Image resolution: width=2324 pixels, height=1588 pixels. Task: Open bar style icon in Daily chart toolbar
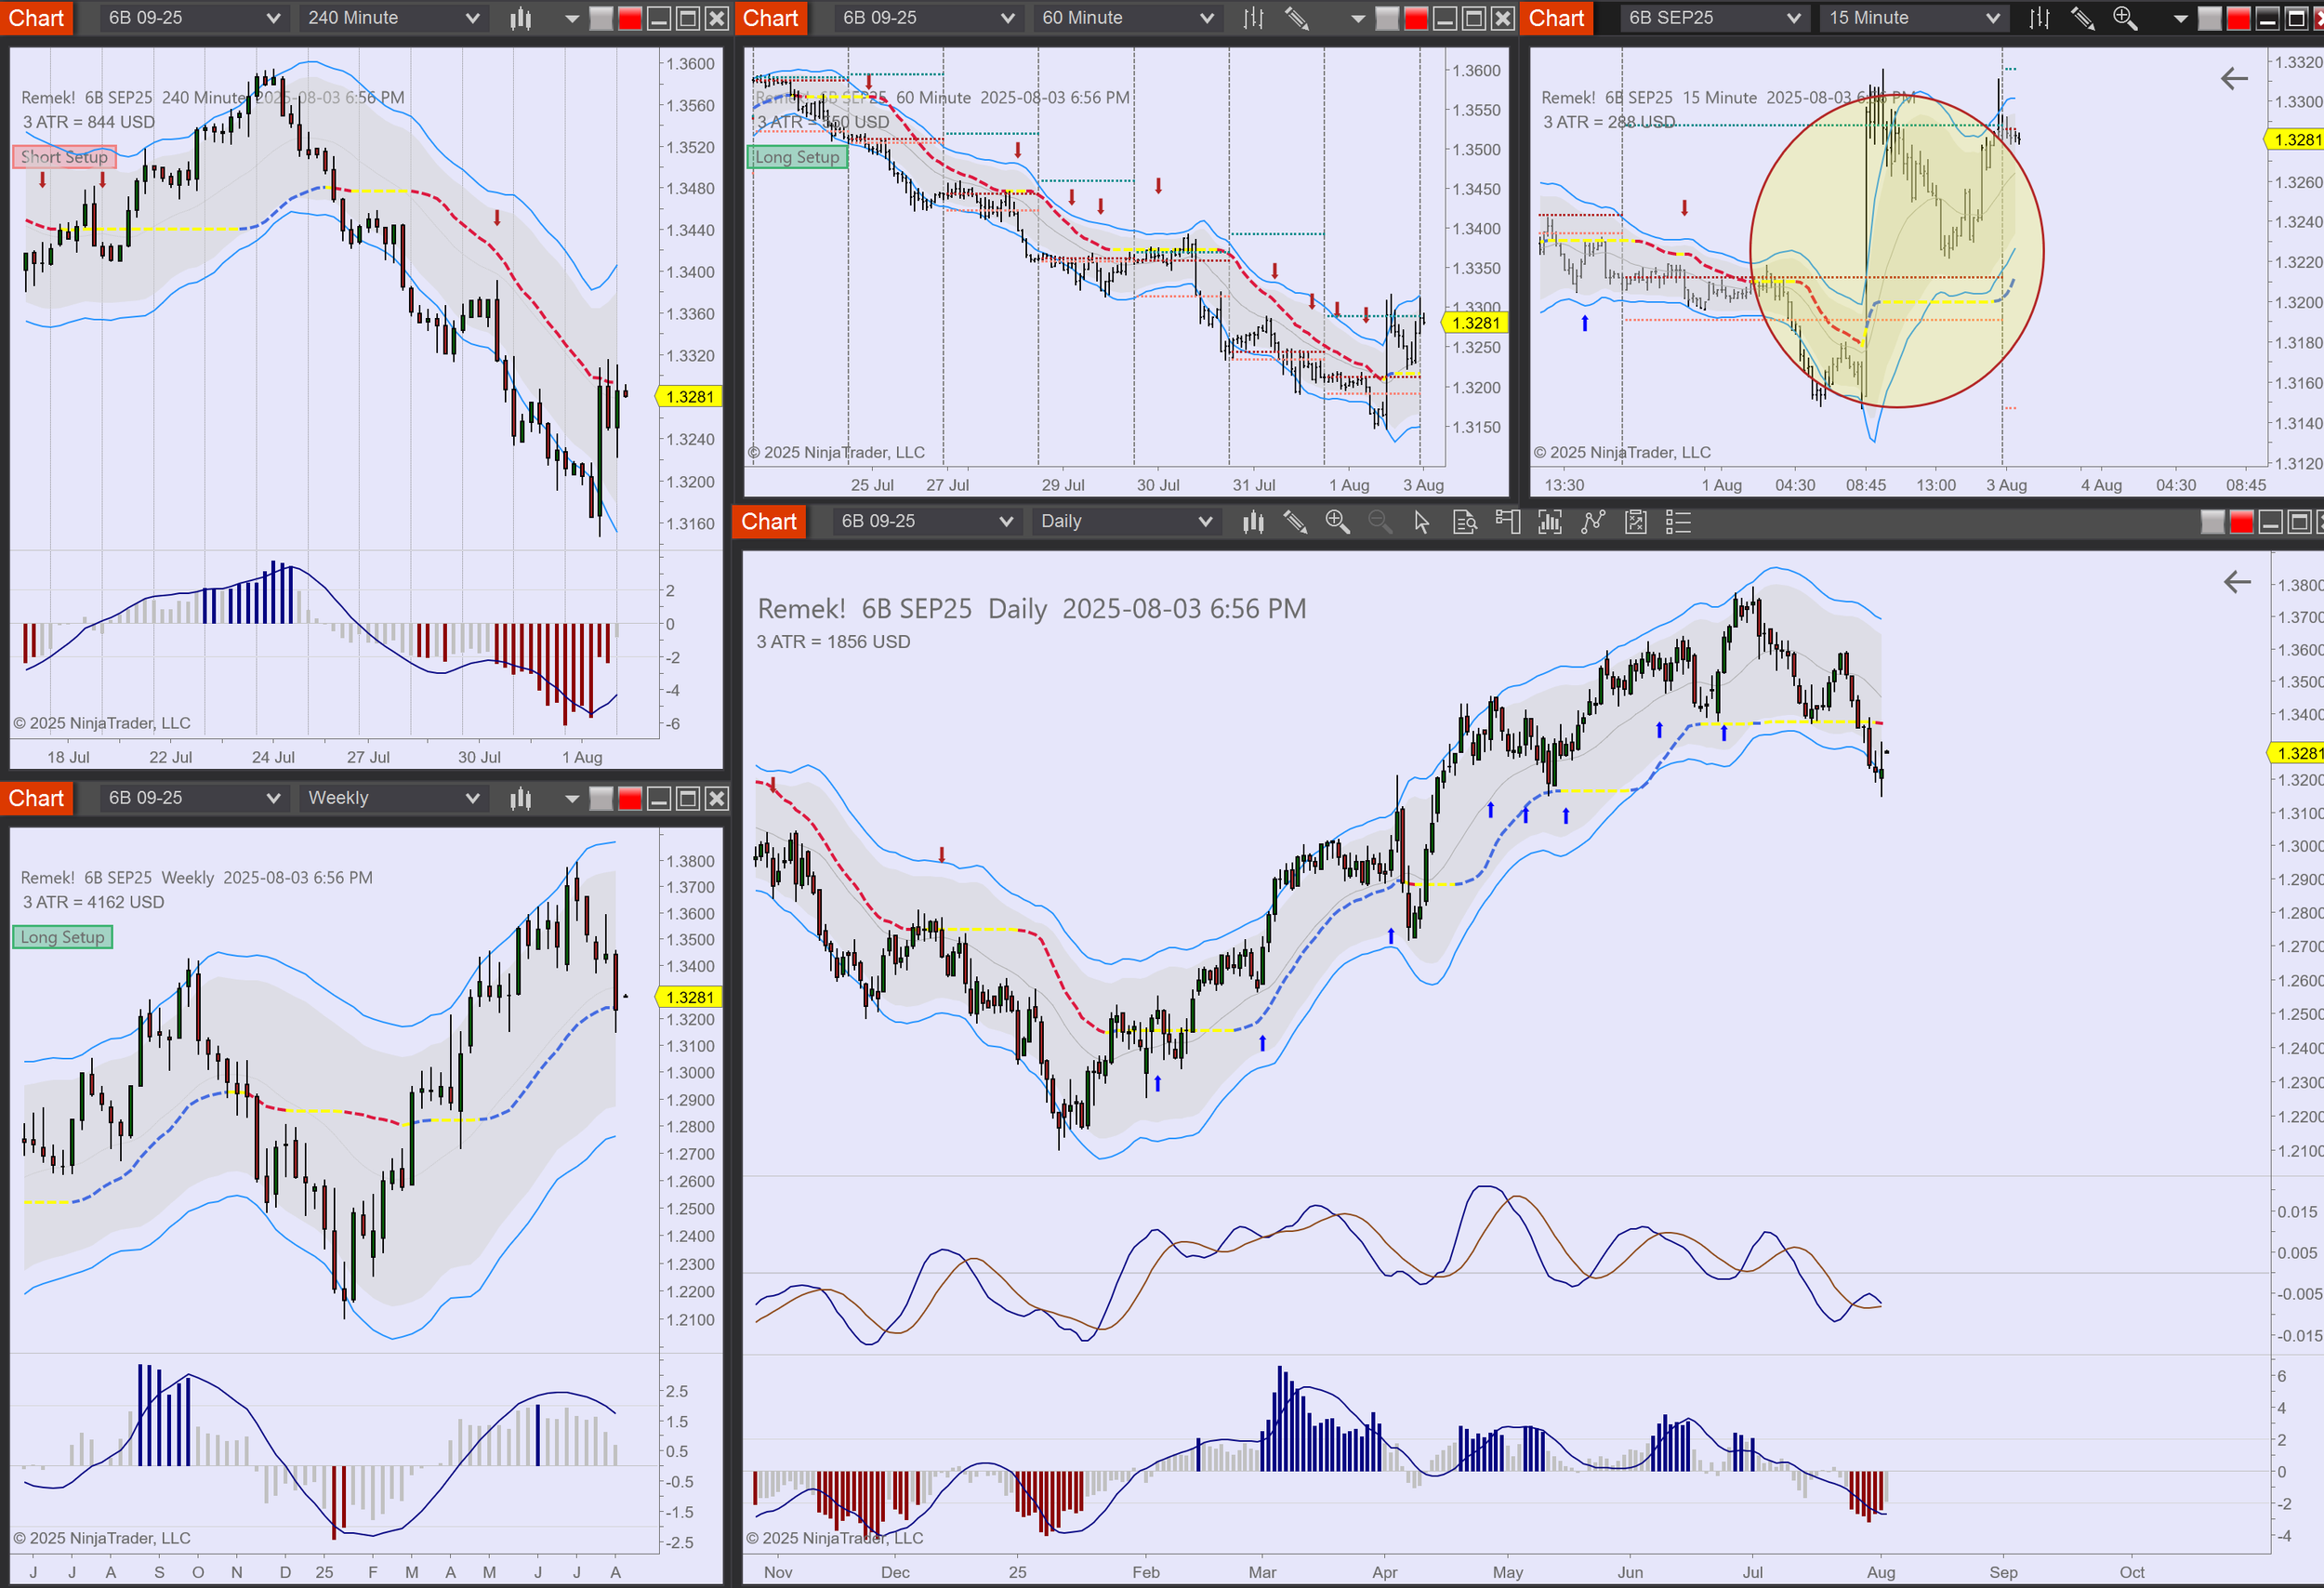pyautogui.click(x=1253, y=522)
